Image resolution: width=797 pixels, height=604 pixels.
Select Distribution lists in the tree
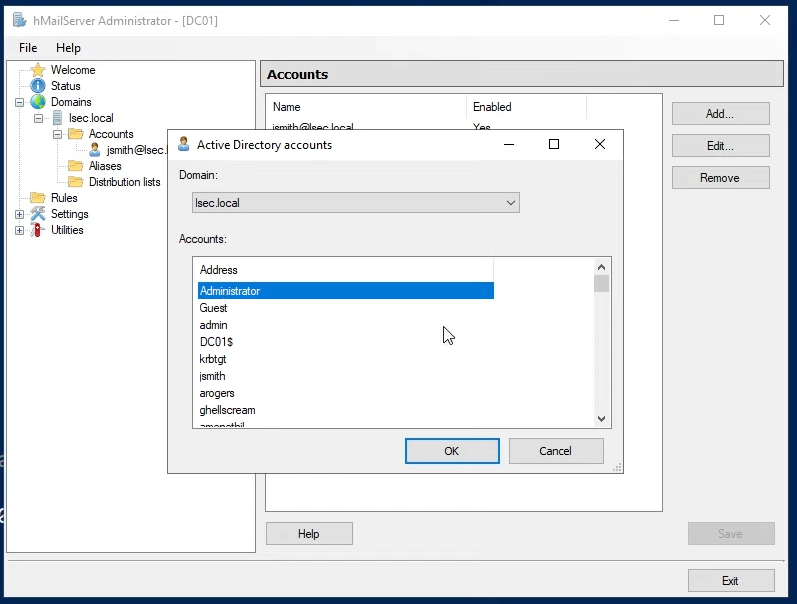125,182
